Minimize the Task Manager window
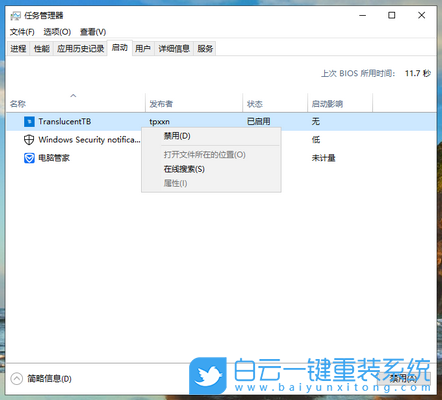The image size is (442, 400). [x=363, y=15]
